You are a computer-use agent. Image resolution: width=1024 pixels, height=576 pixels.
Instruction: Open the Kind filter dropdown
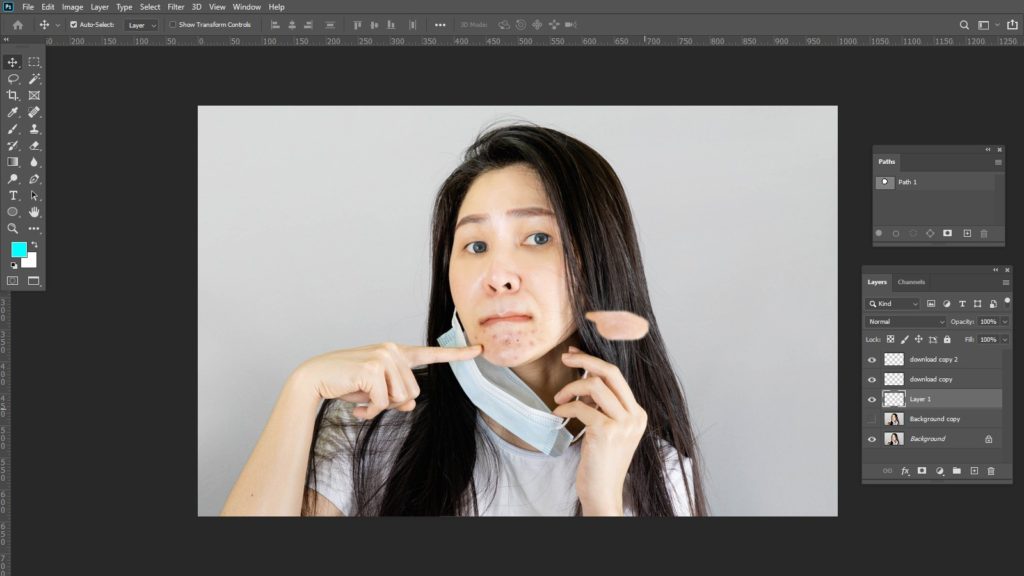893,304
